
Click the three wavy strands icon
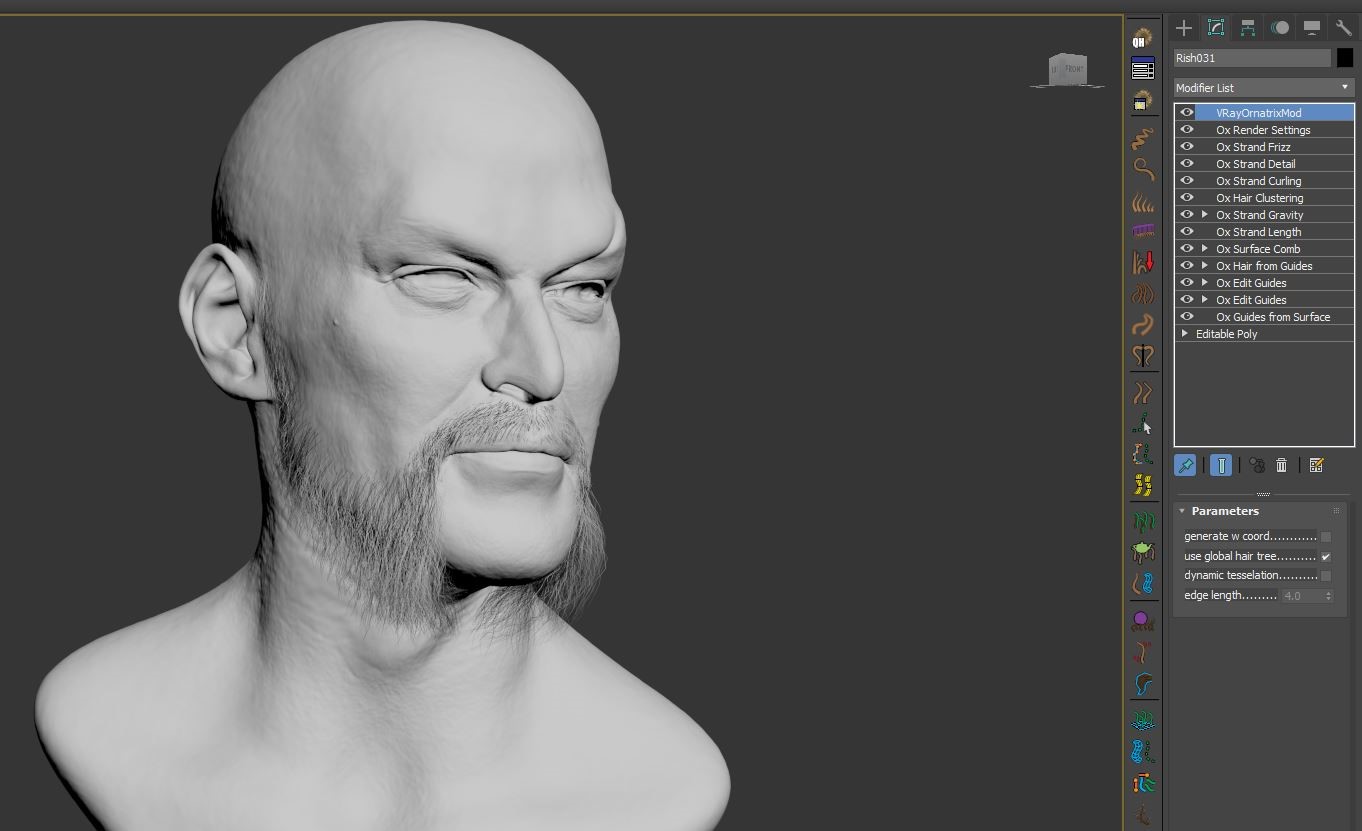click(x=1142, y=203)
